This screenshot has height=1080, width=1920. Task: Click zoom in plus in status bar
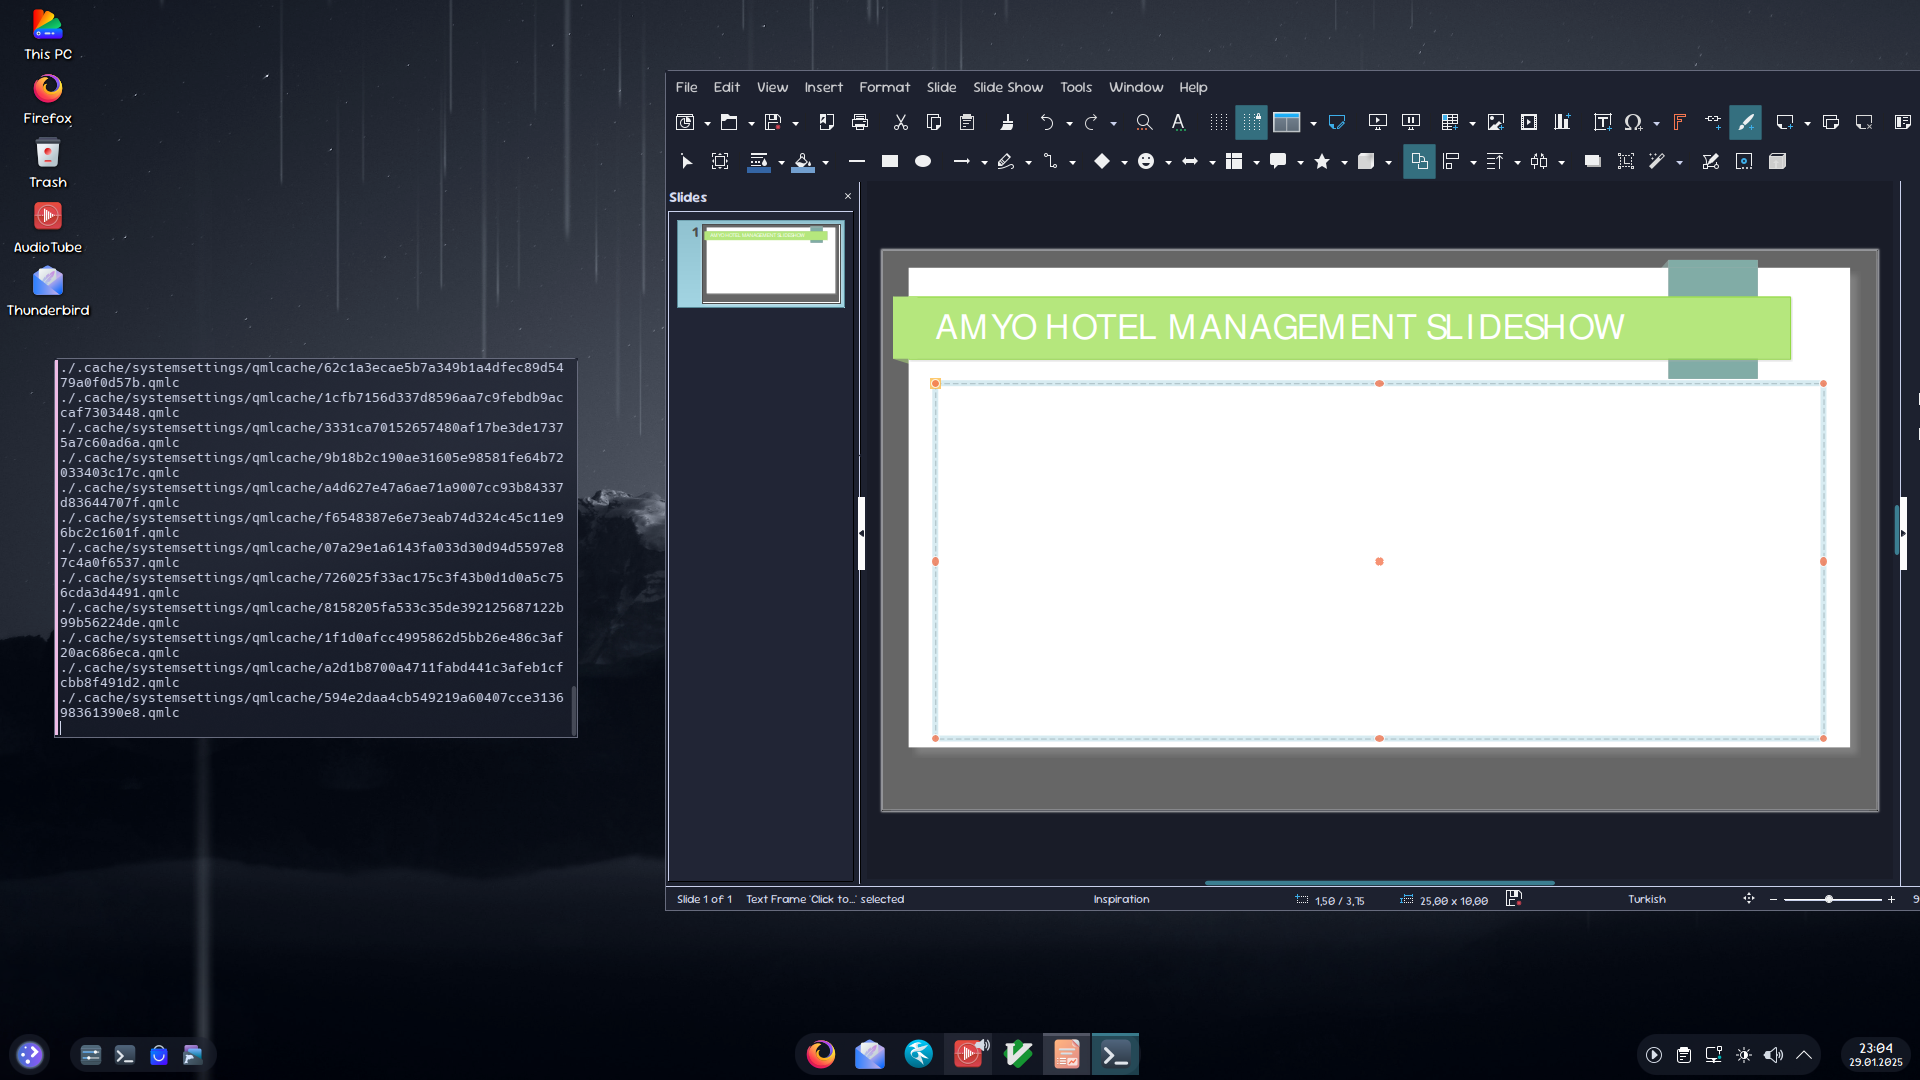pyautogui.click(x=1891, y=899)
